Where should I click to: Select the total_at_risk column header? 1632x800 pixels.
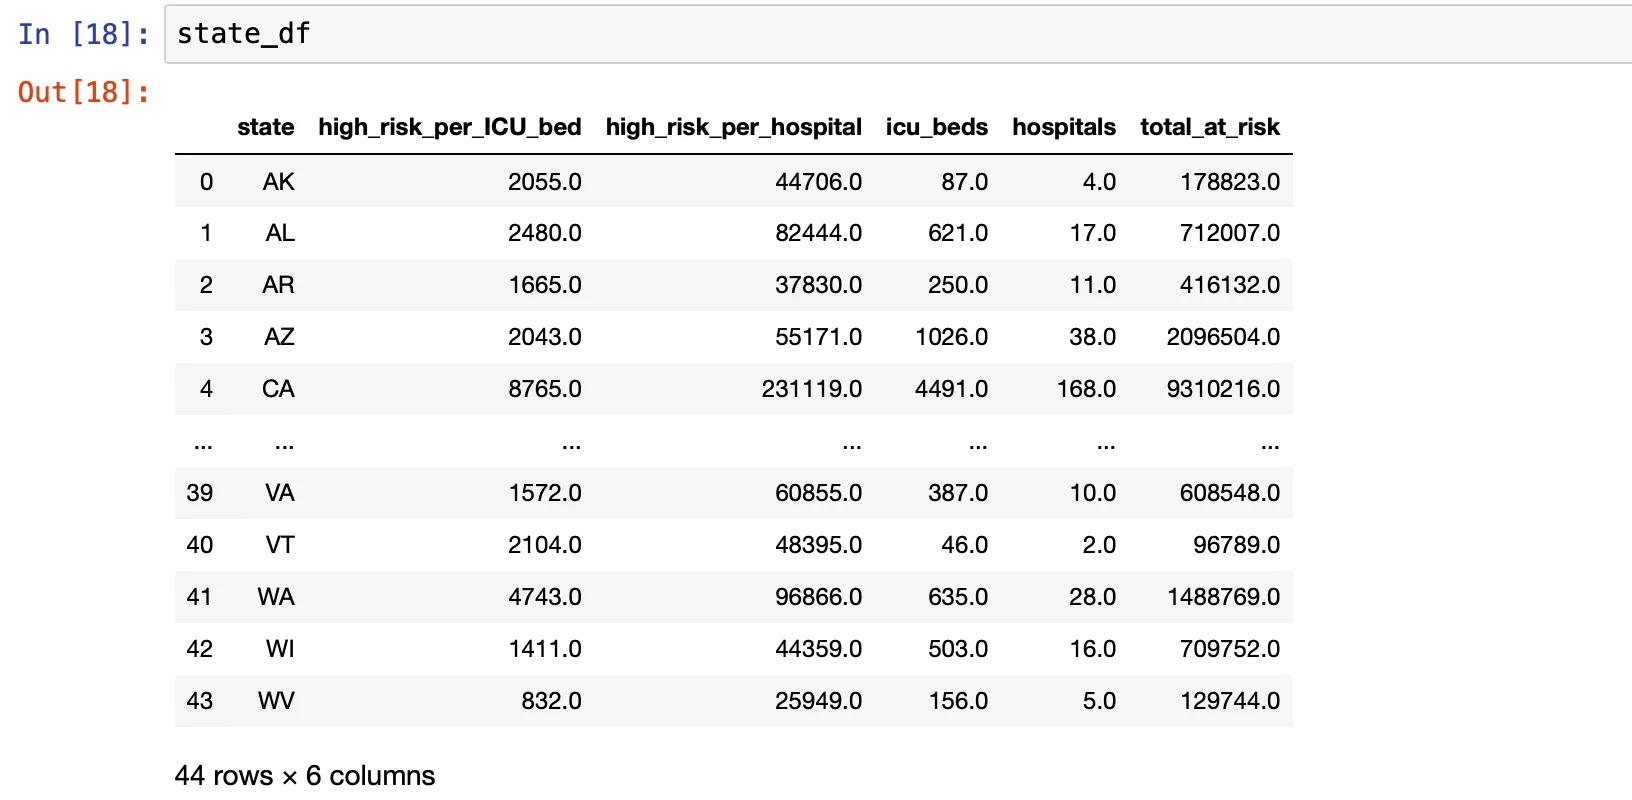(x=1209, y=127)
